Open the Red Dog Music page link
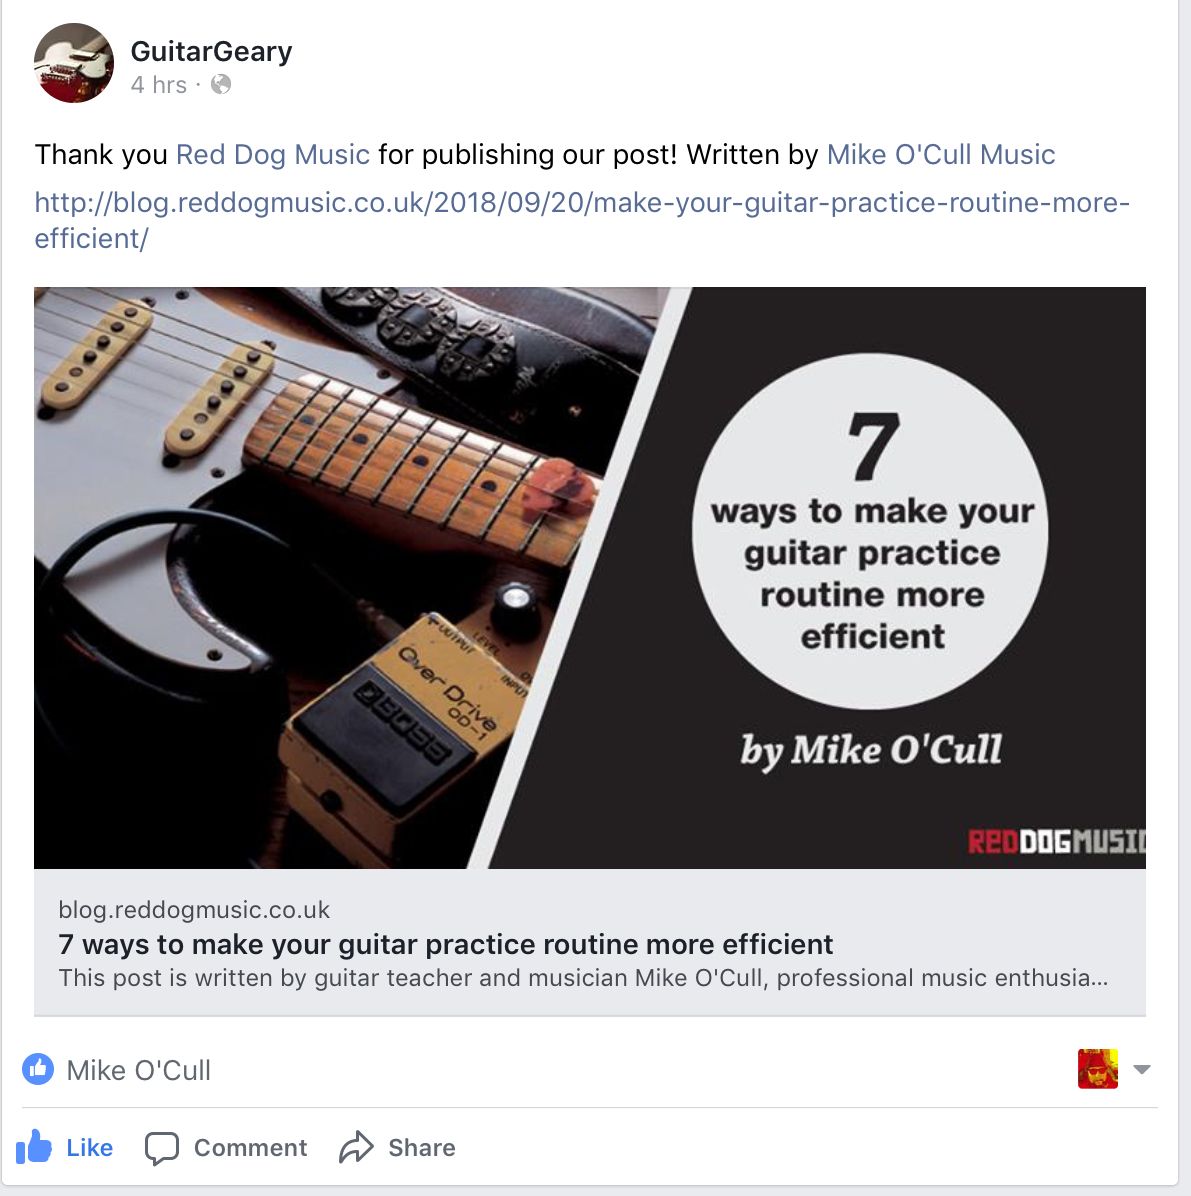 [x=272, y=154]
